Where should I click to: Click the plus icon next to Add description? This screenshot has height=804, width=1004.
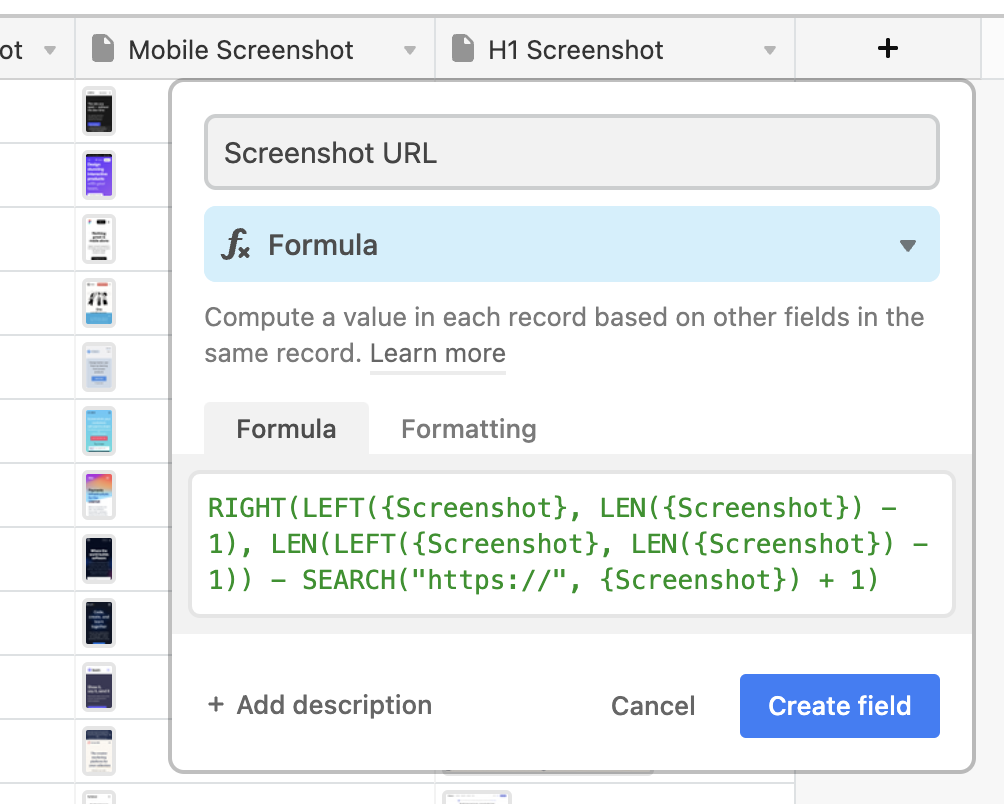[x=216, y=705]
